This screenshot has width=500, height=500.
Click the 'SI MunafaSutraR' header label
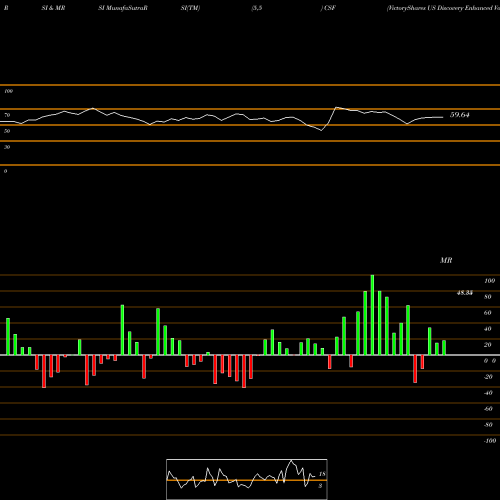123,8
